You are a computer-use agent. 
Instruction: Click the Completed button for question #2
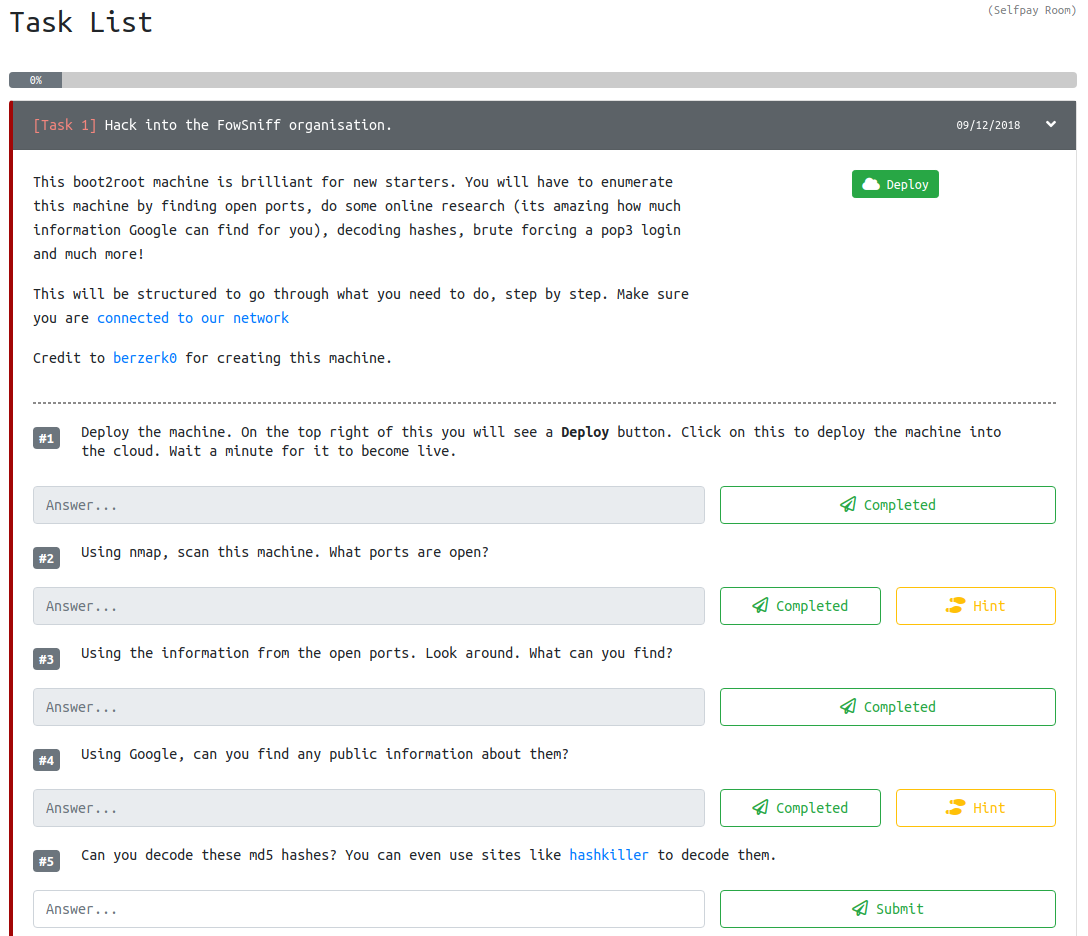800,606
